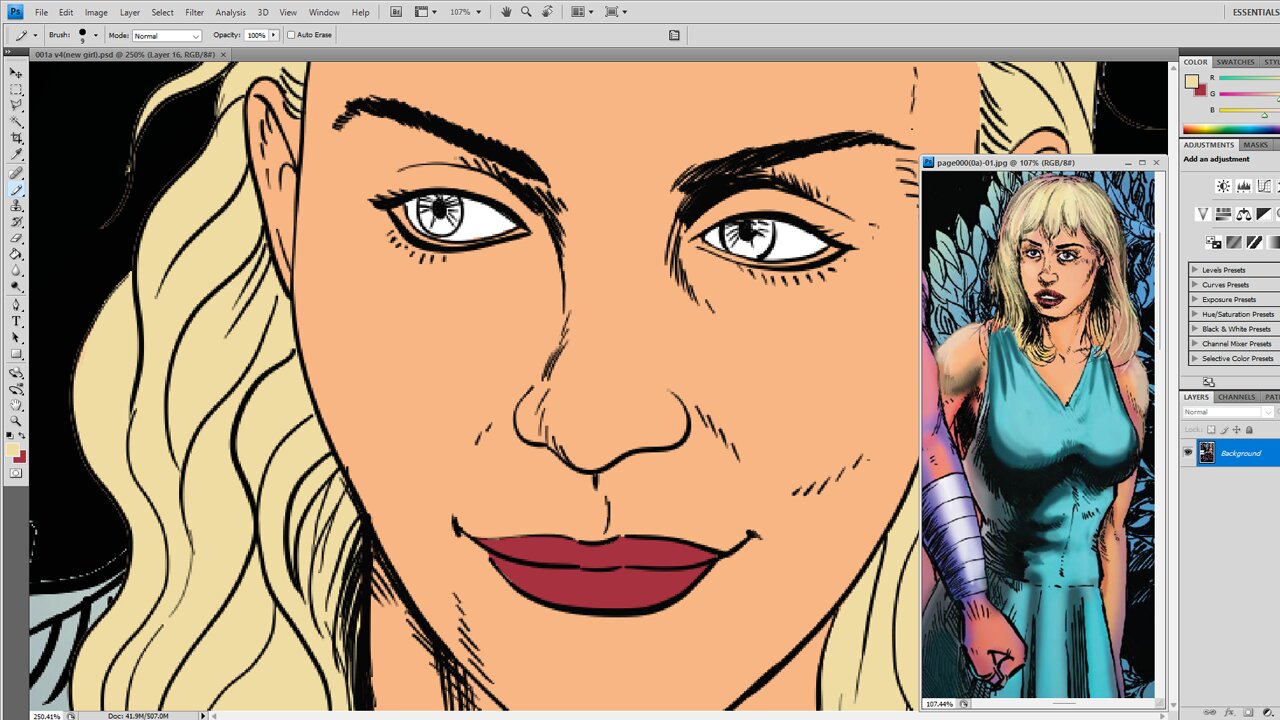Viewport: 1280px width, 720px height.
Task: Expand Selective Color Presets
Action: click(x=1194, y=358)
